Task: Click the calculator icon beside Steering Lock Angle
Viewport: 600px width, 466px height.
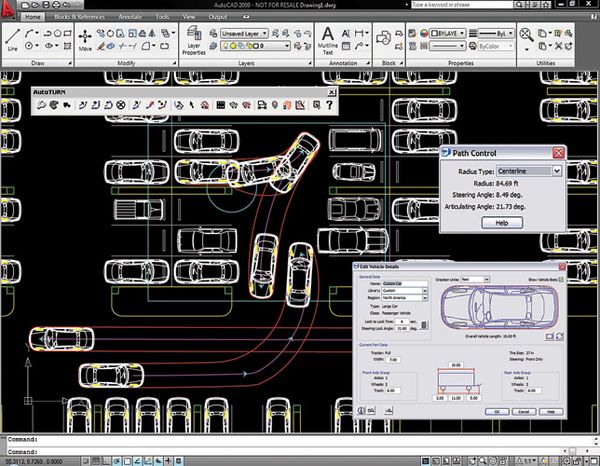Action: [424, 325]
